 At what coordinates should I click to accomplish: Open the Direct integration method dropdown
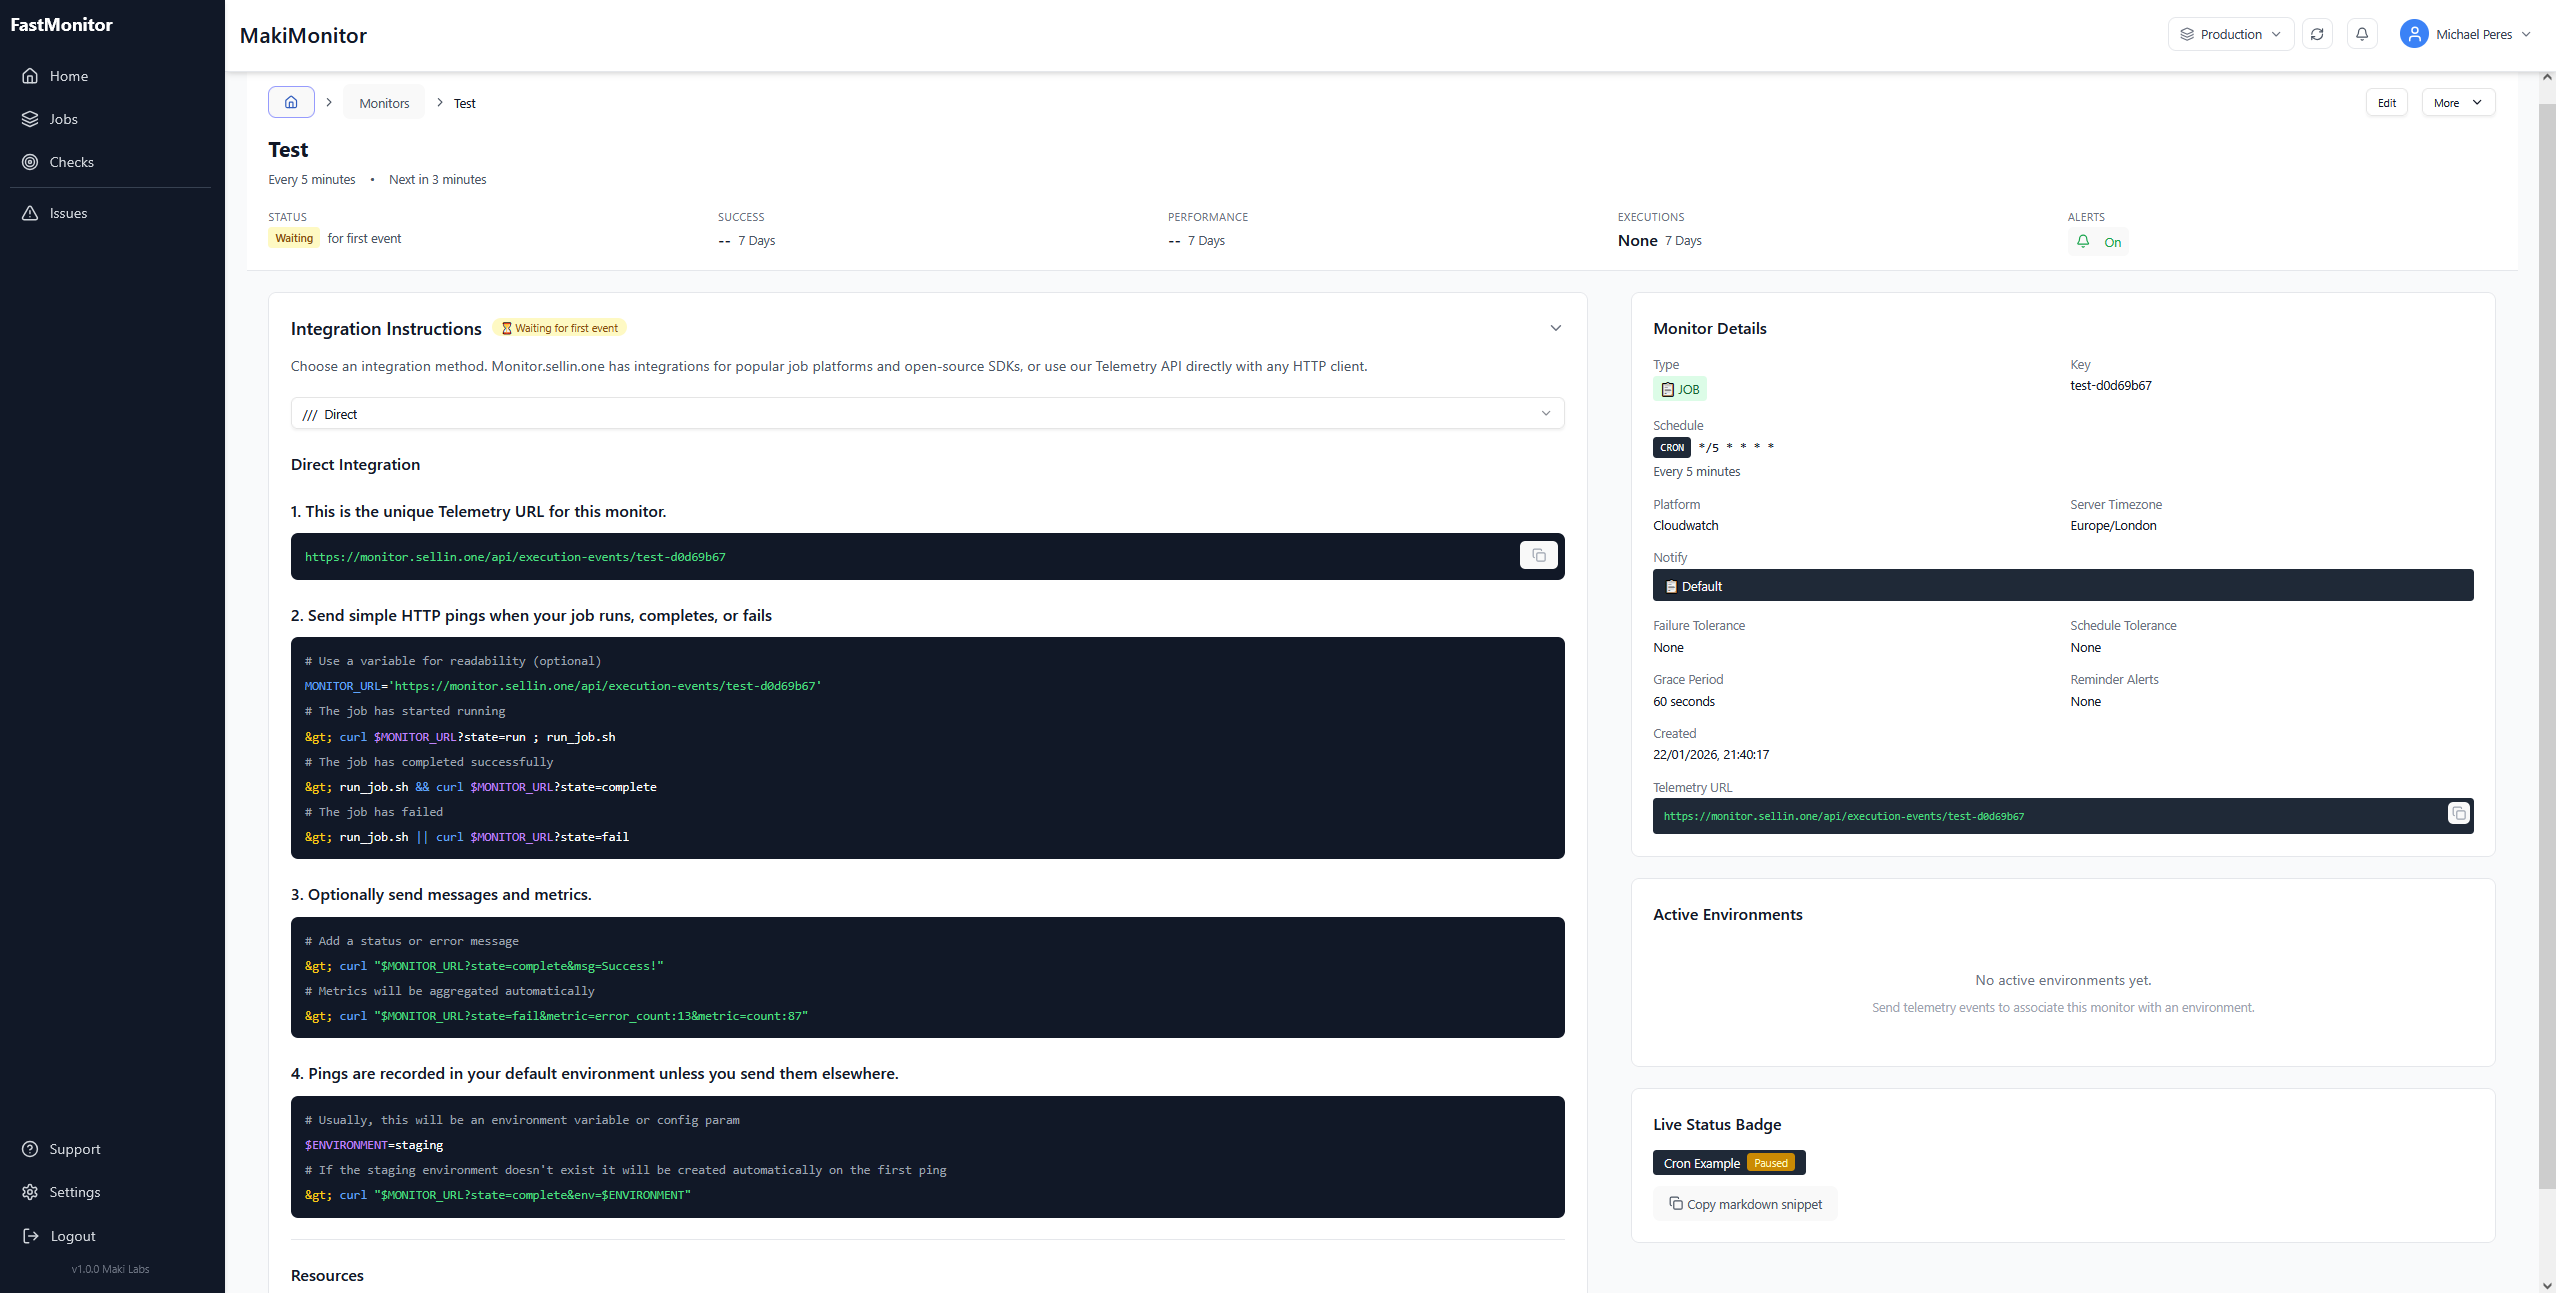pyautogui.click(x=927, y=413)
